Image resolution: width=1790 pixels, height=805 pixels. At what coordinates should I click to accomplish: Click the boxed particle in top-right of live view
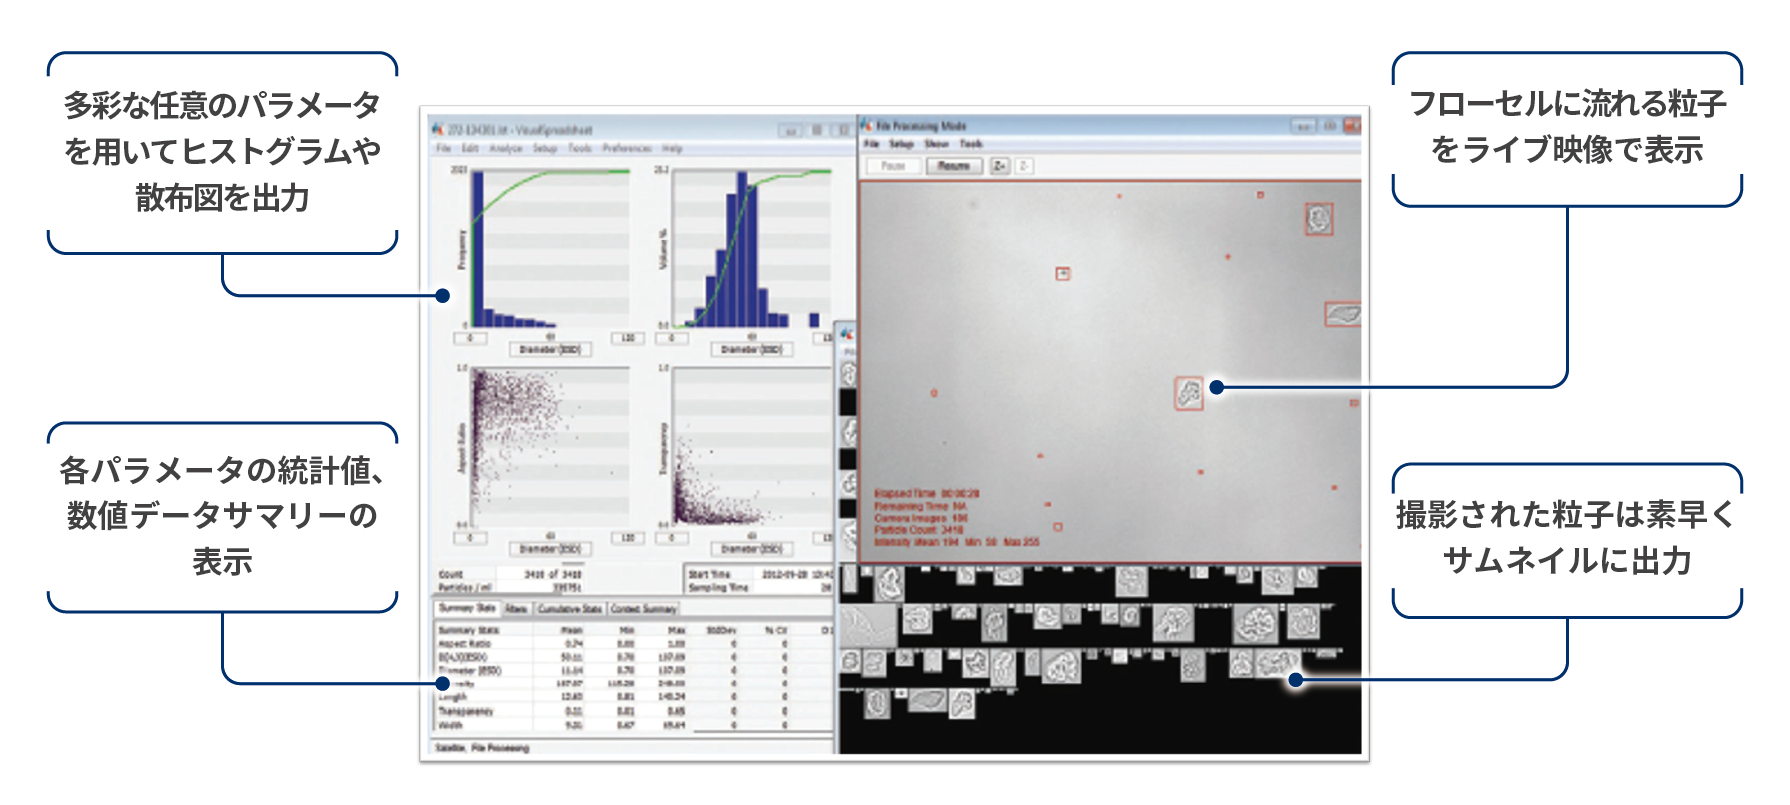point(1319,219)
